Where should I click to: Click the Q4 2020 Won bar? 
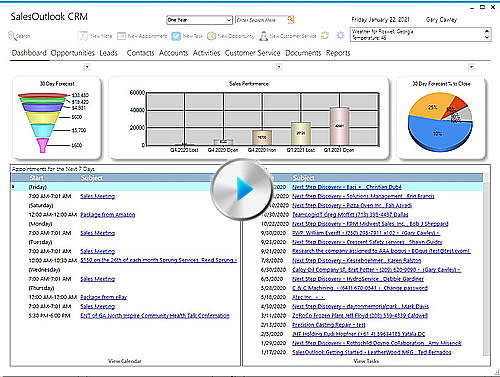[x=262, y=137]
